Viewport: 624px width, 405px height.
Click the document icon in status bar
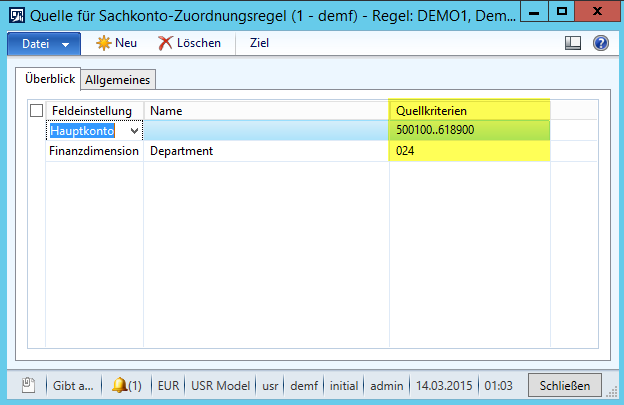pos(28,385)
